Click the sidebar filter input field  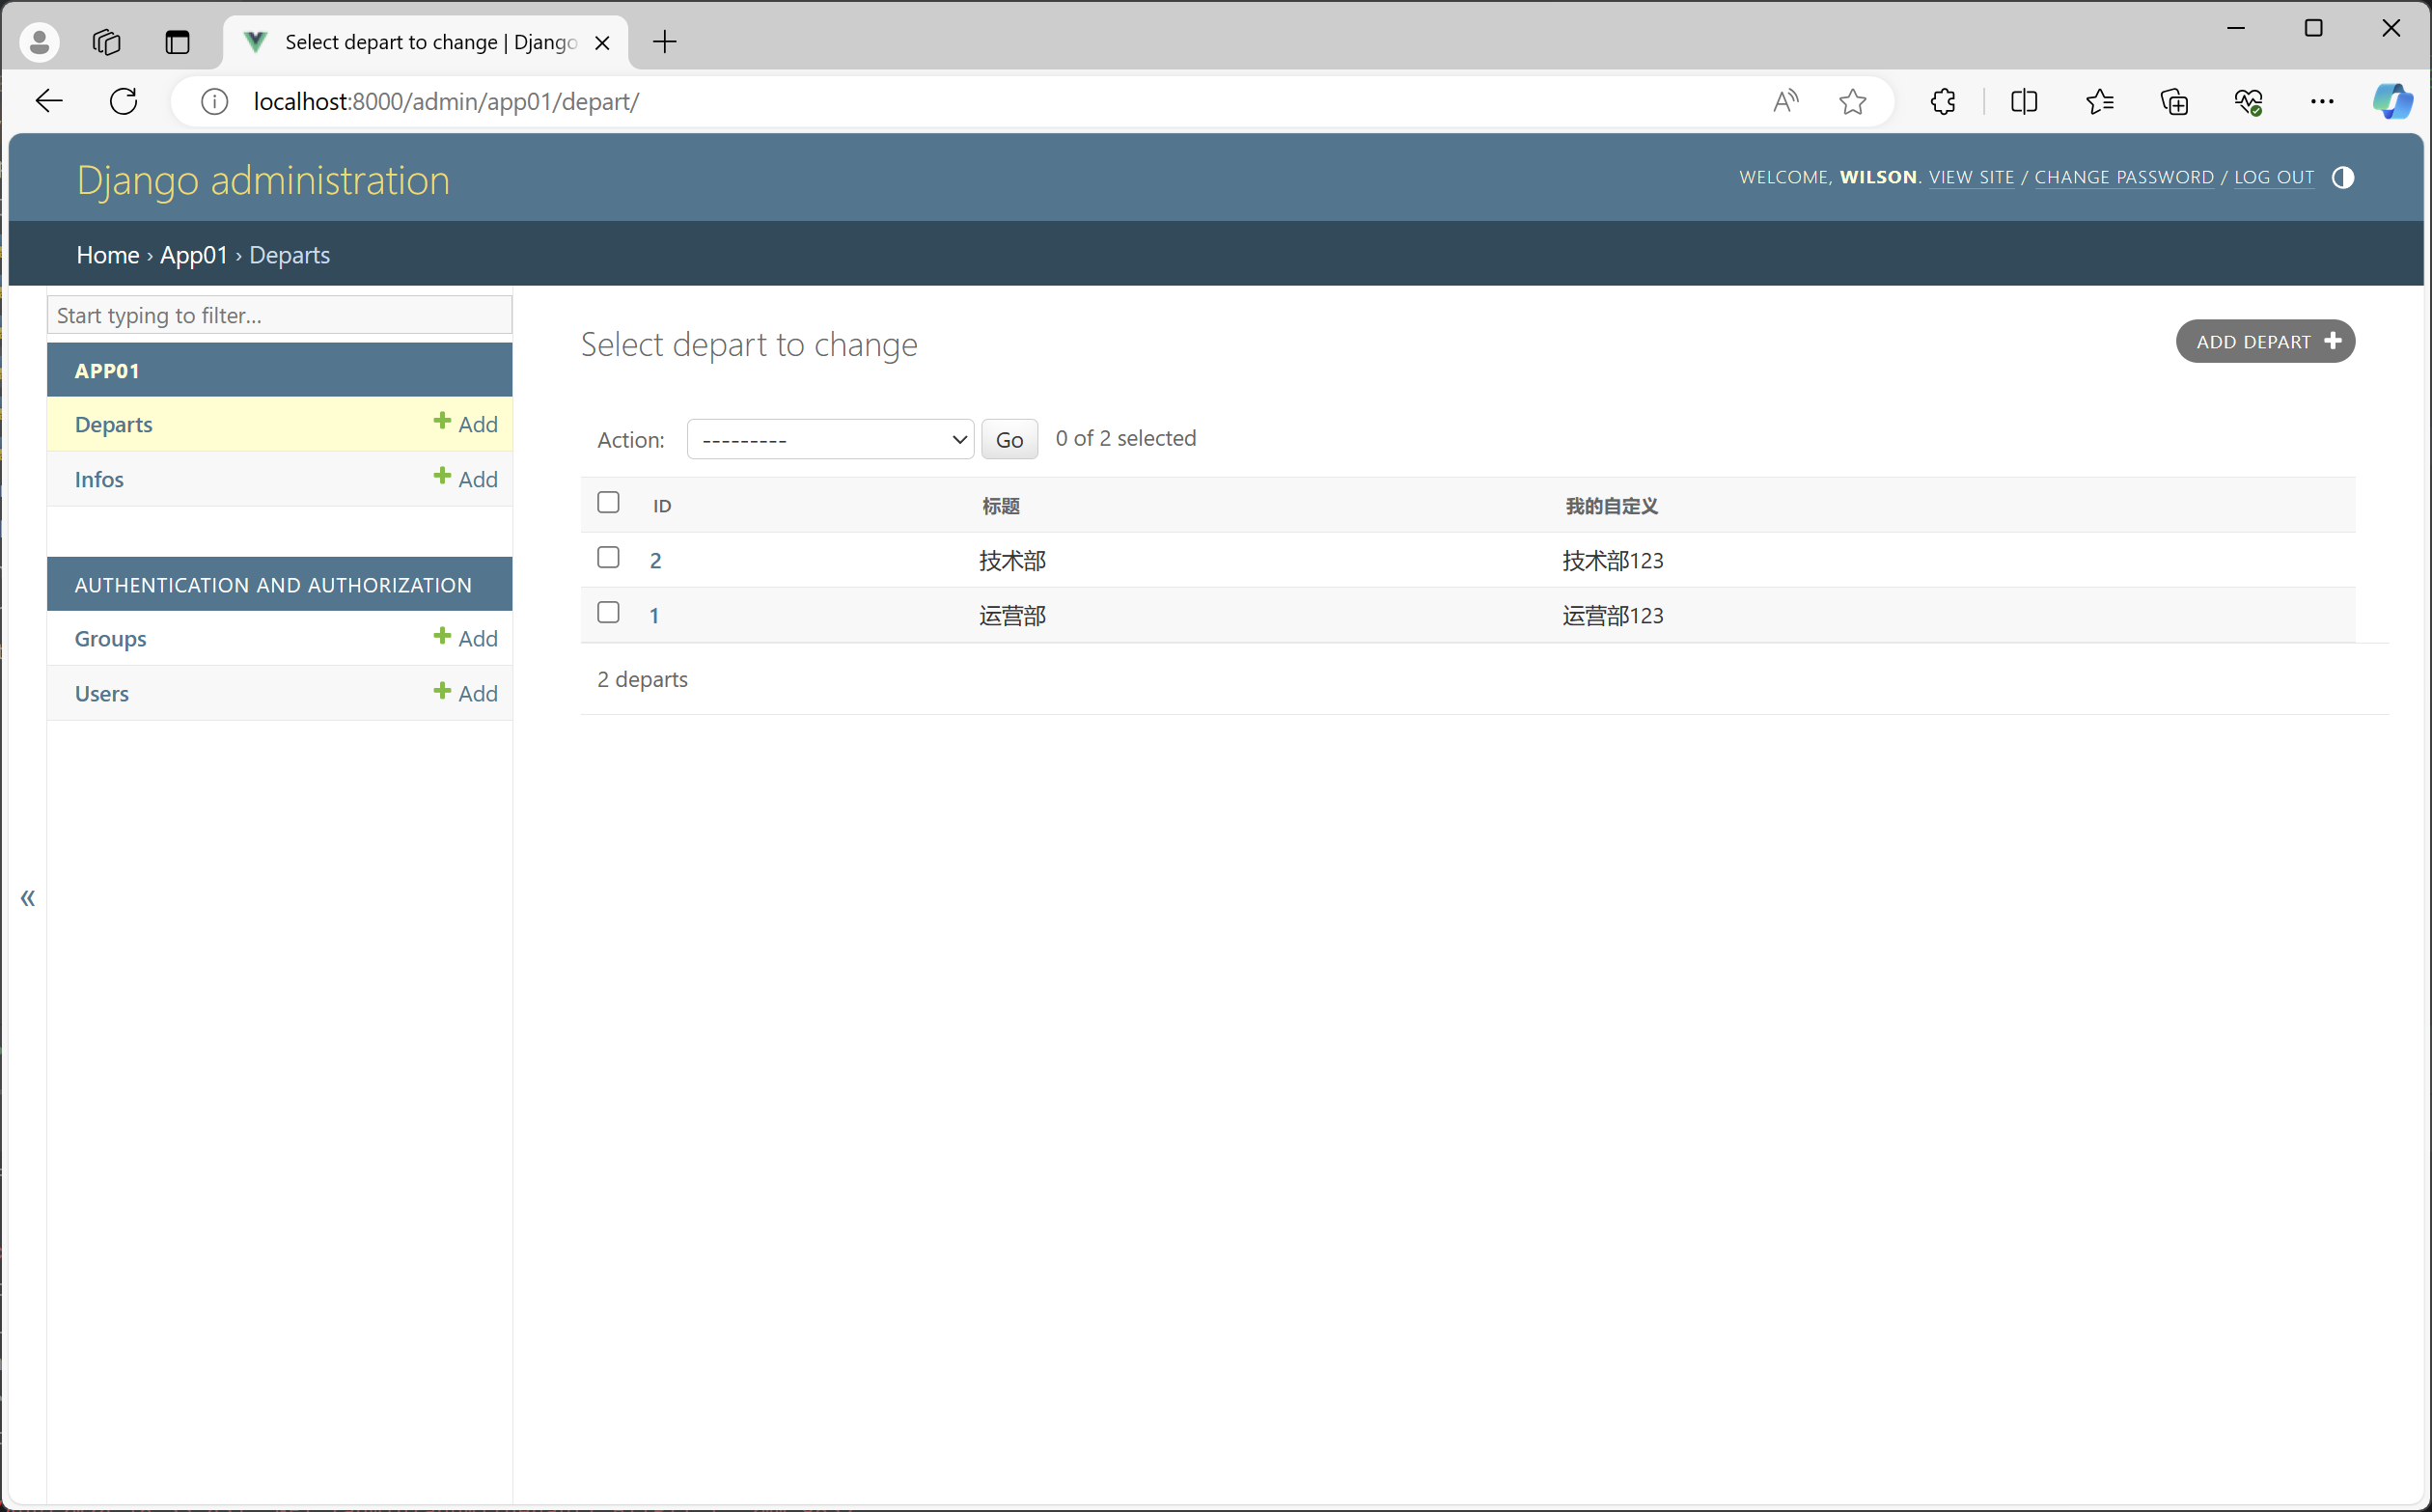coord(279,315)
